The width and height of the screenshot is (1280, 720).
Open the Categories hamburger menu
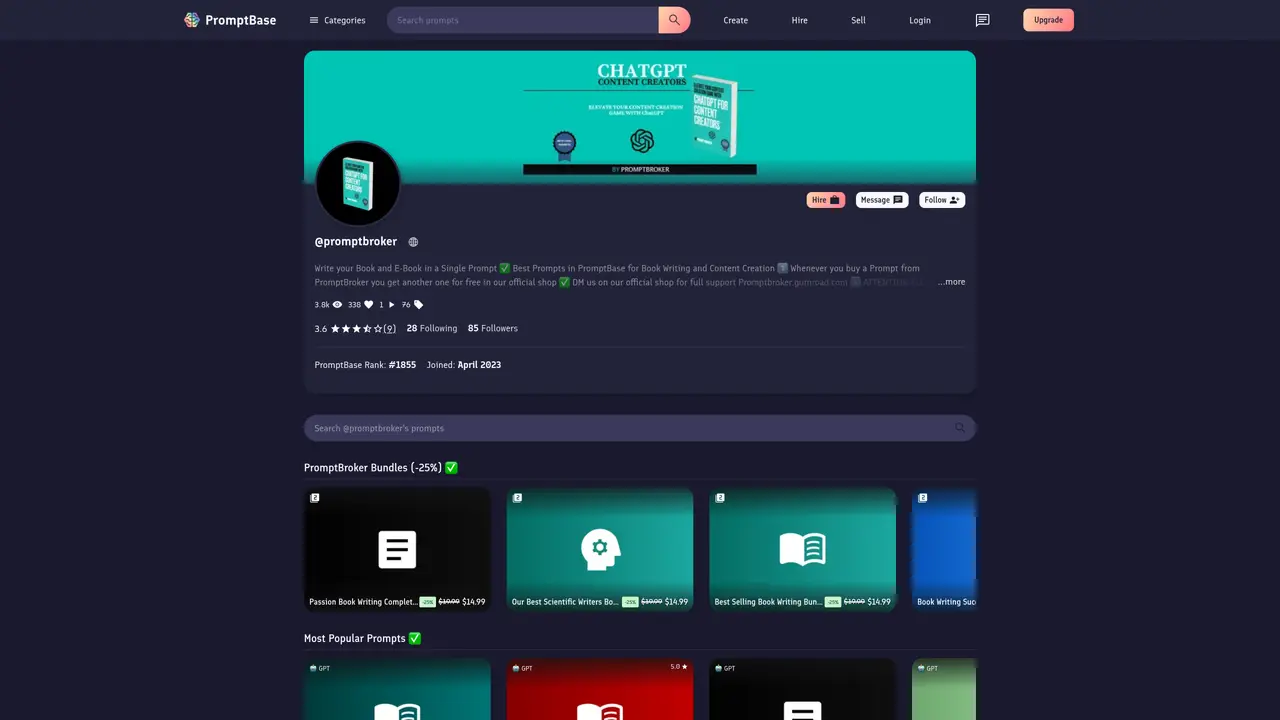pyautogui.click(x=337, y=20)
